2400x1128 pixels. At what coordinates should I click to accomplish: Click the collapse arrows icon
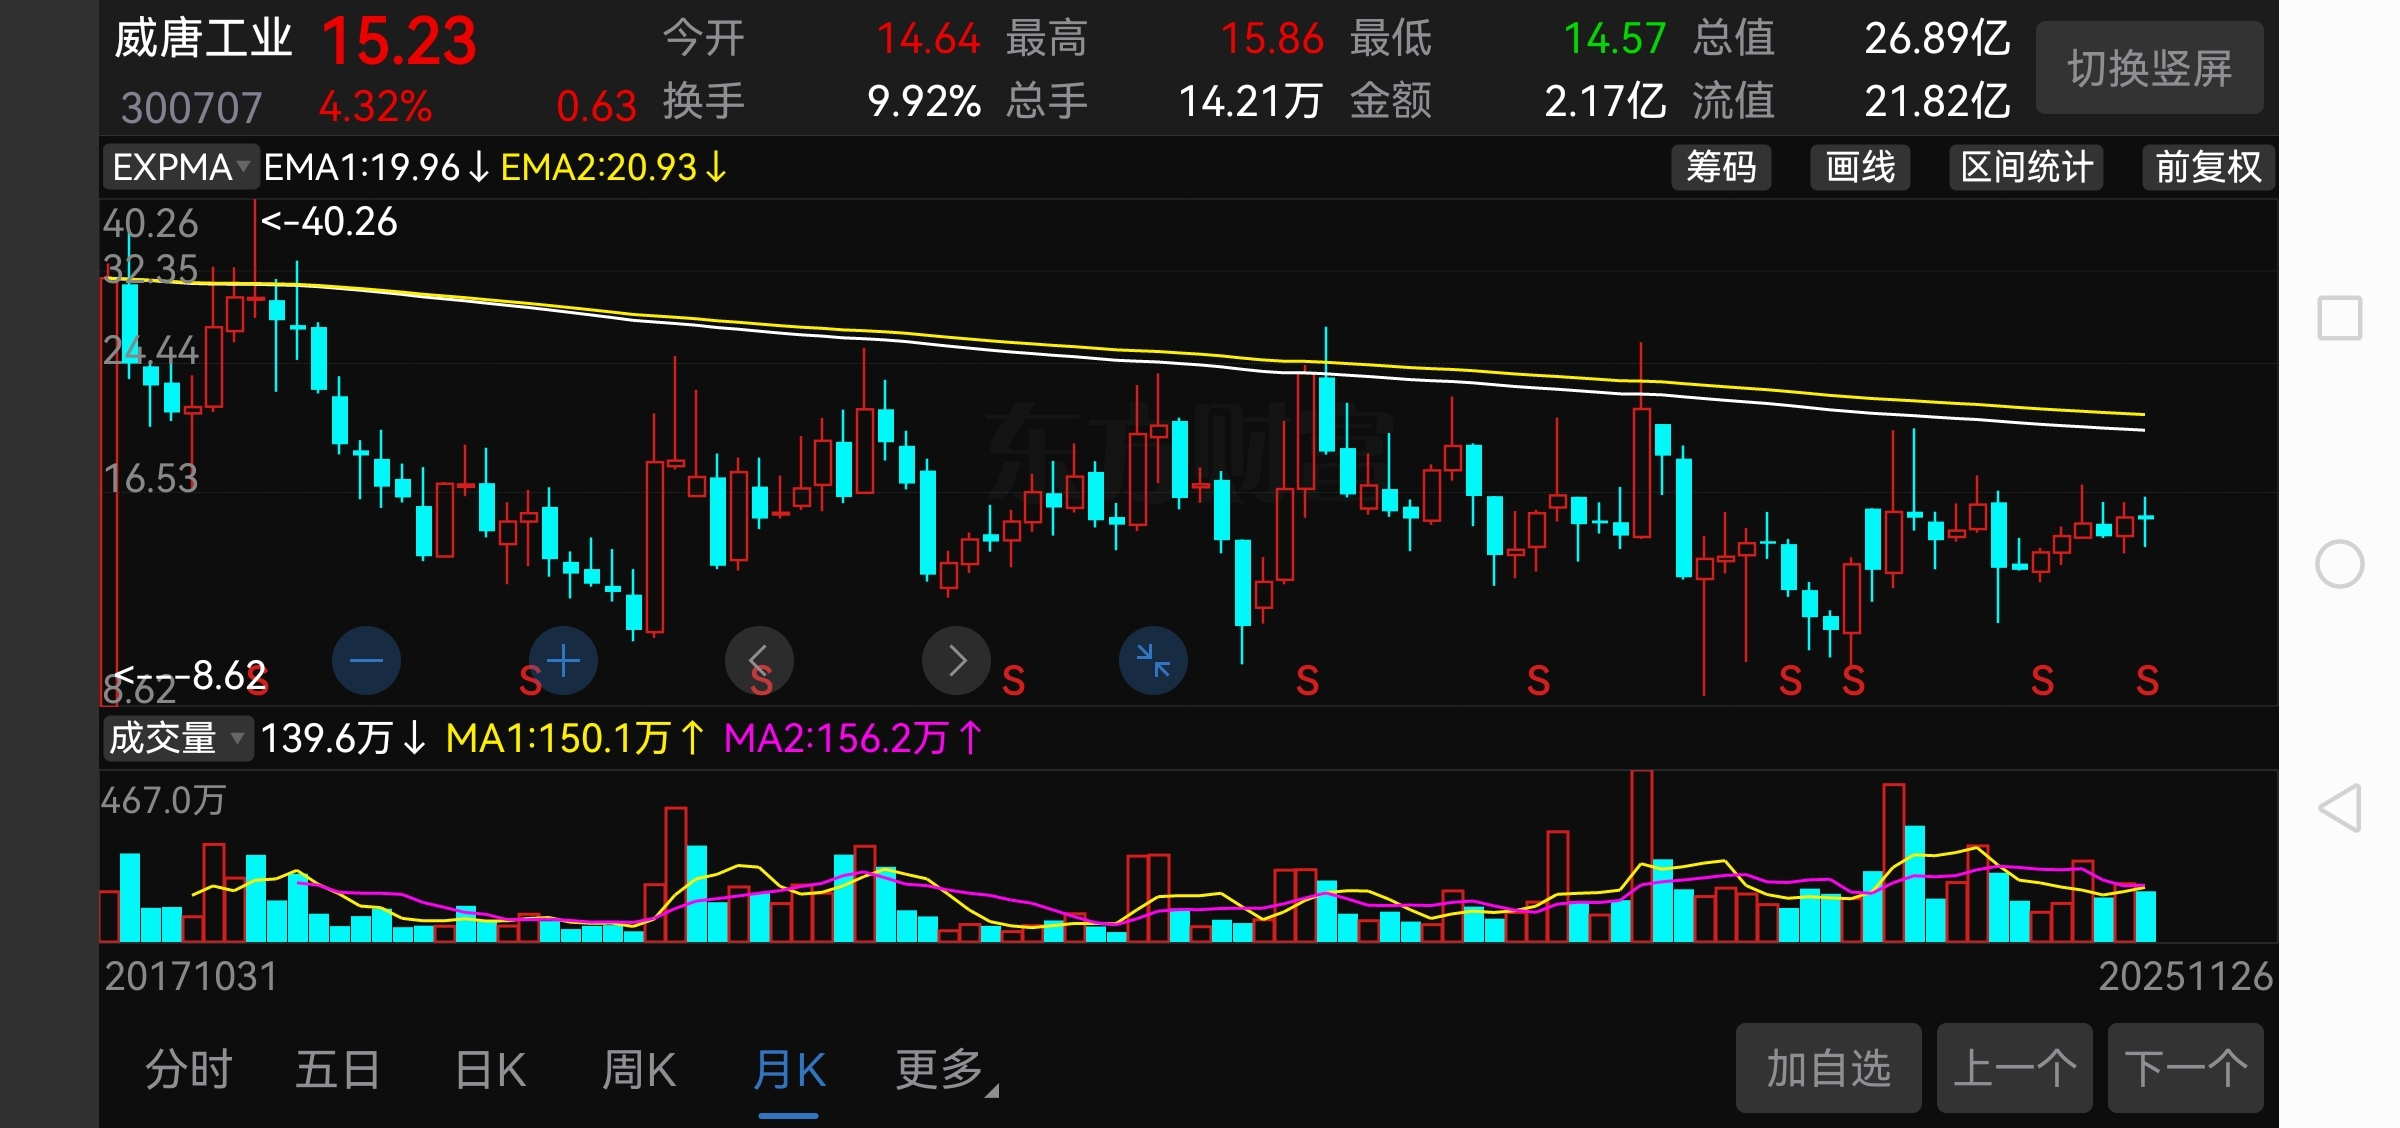(1153, 661)
